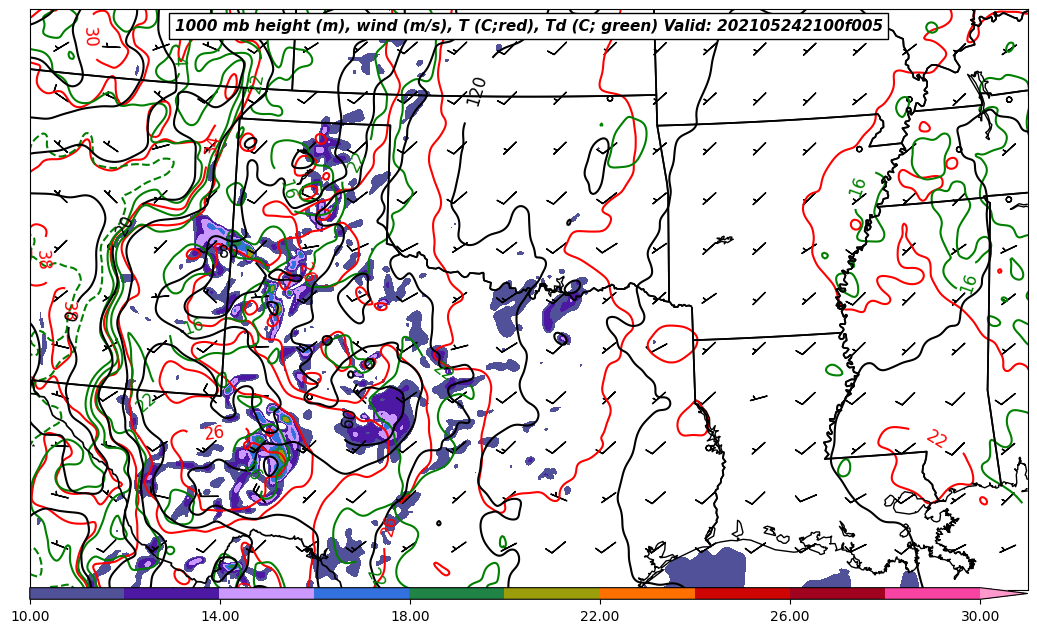Select the green 18–20 colorbar segment
This screenshot has width=1037, height=633.
[456, 593]
